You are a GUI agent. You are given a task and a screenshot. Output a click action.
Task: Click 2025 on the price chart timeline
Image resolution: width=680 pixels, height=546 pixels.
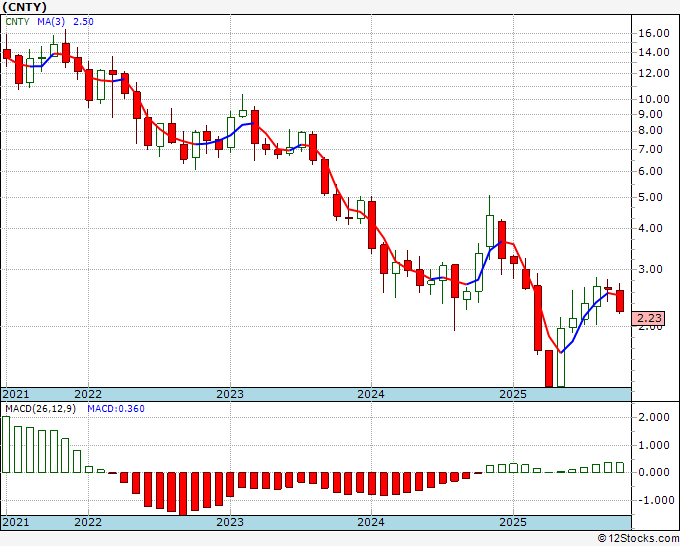tap(513, 394)
